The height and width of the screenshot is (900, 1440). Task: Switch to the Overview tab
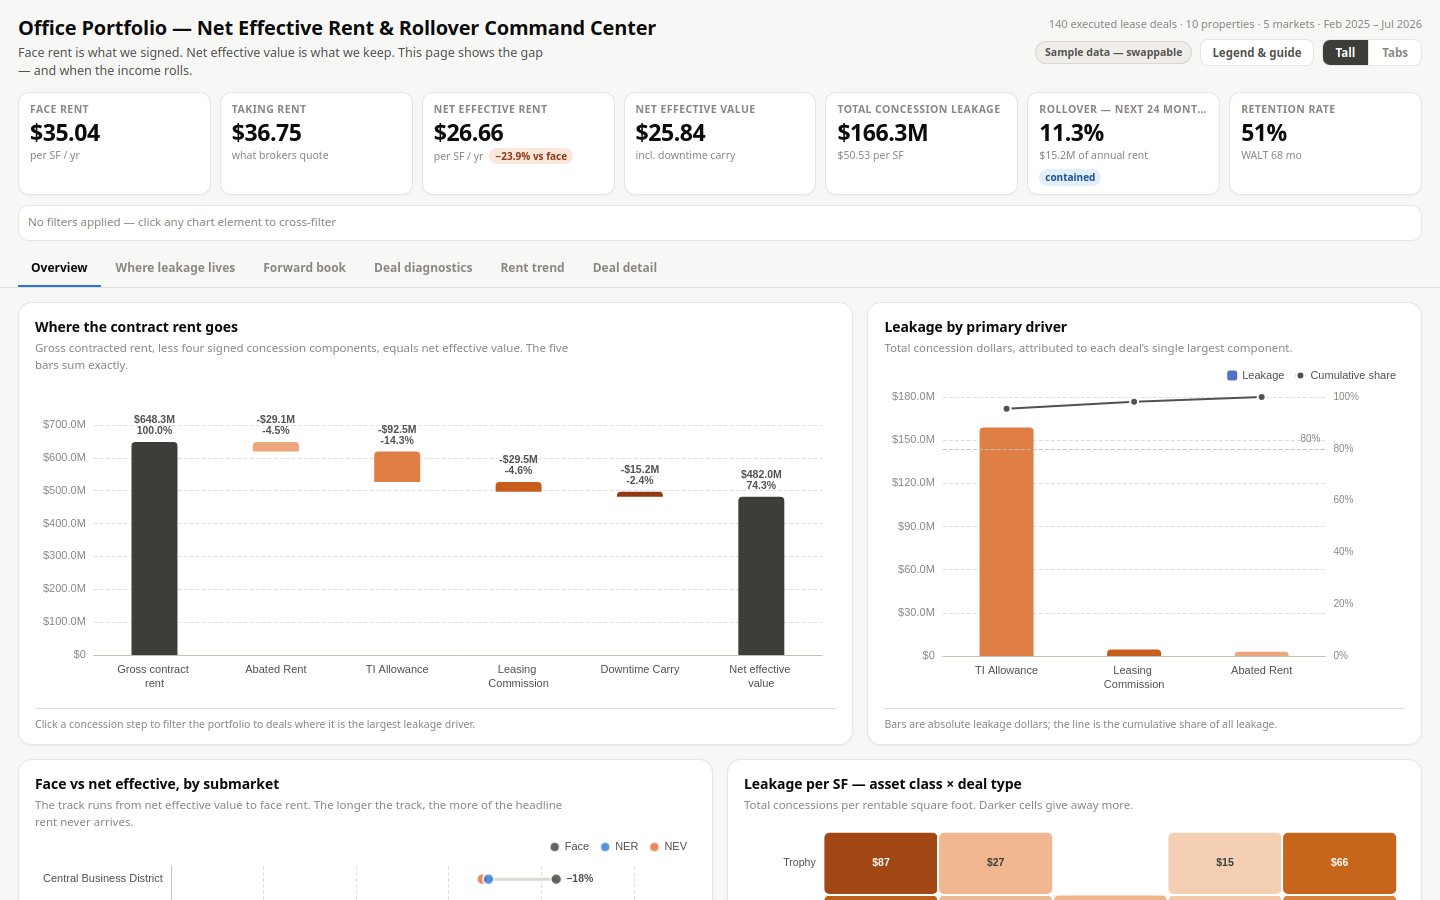59,268
